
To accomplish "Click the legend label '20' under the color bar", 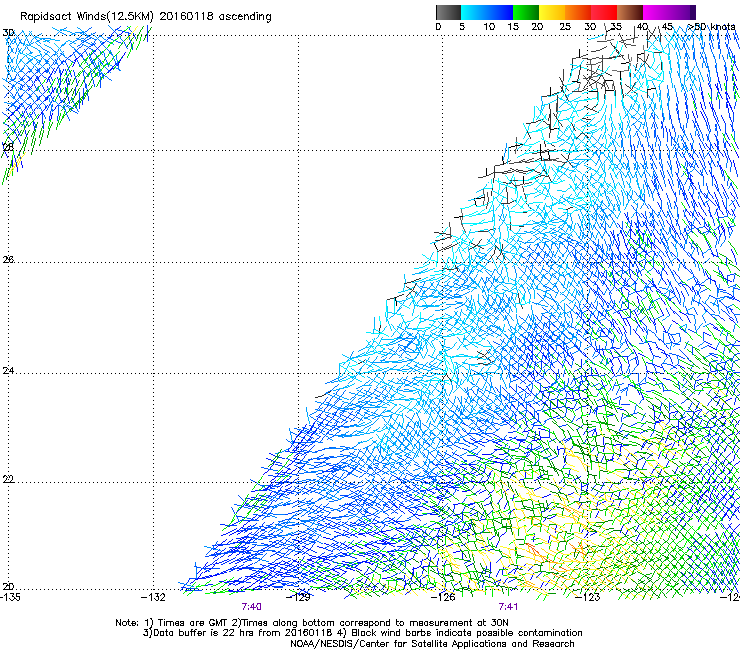I will click(x=537, y=26).
